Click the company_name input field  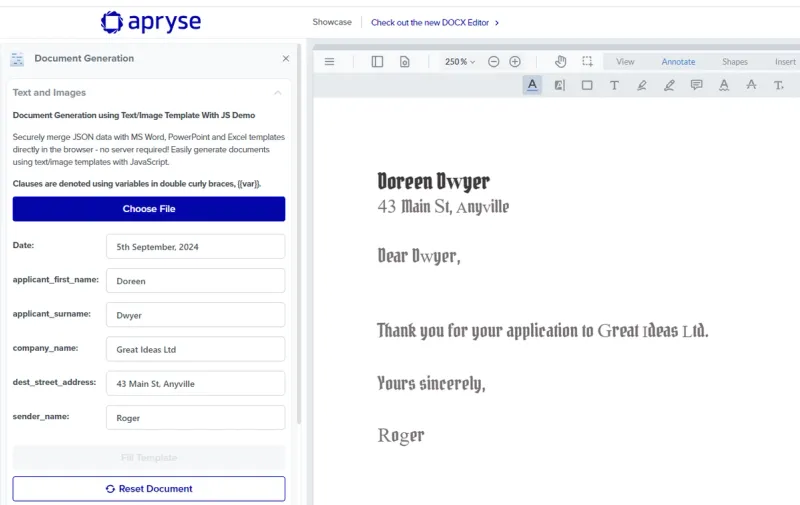point(195,349)
